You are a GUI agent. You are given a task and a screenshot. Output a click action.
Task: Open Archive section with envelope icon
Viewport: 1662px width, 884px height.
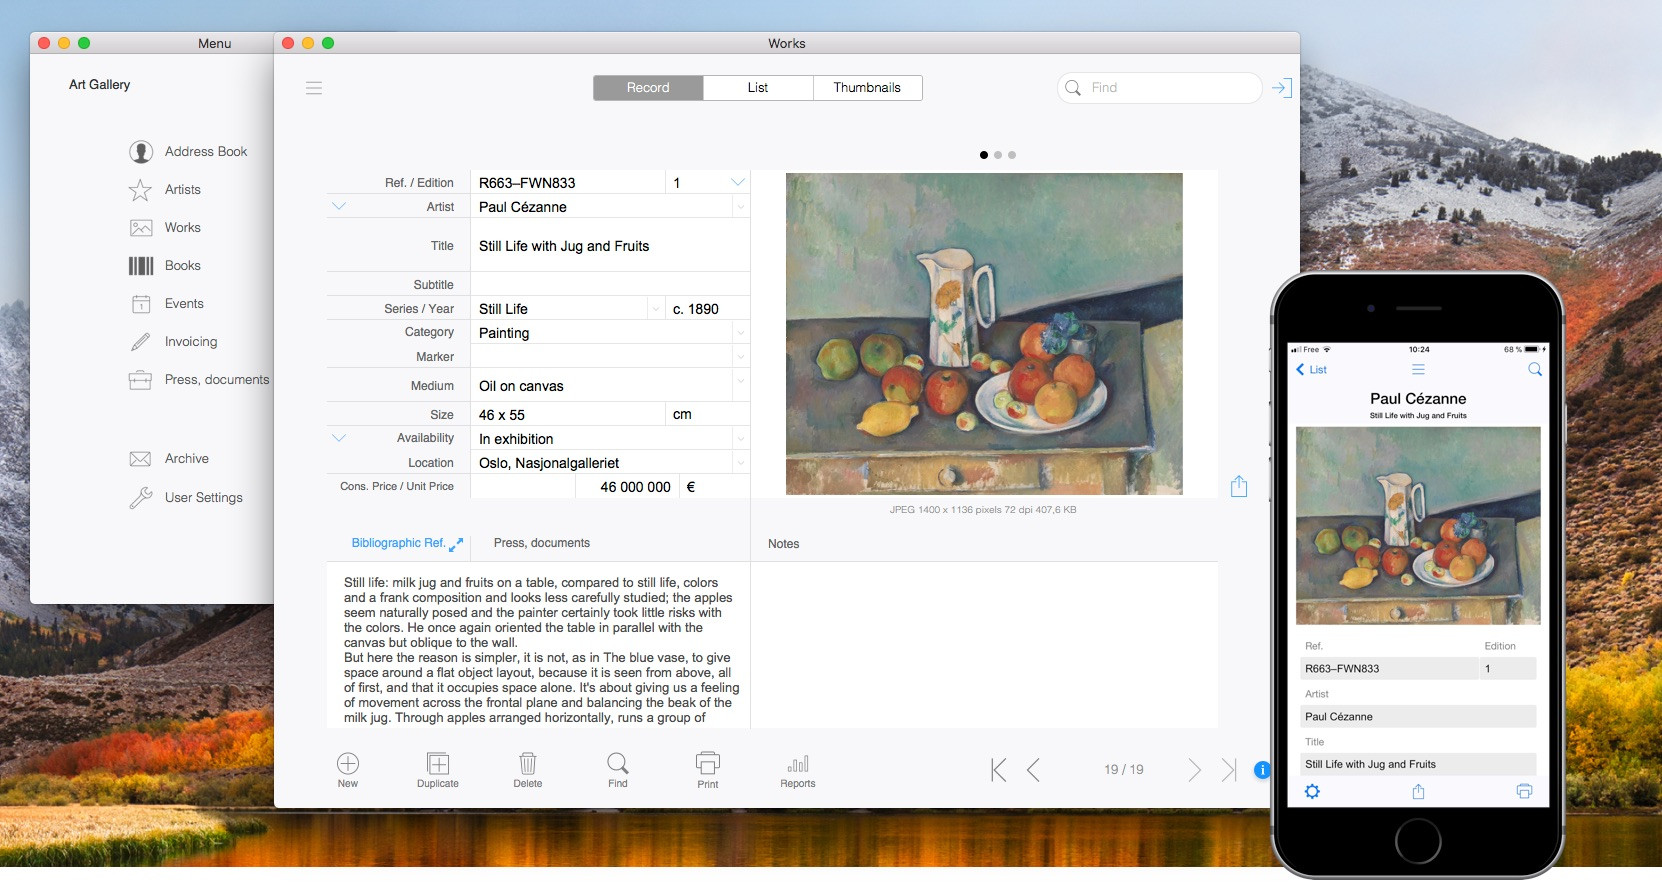169,458
